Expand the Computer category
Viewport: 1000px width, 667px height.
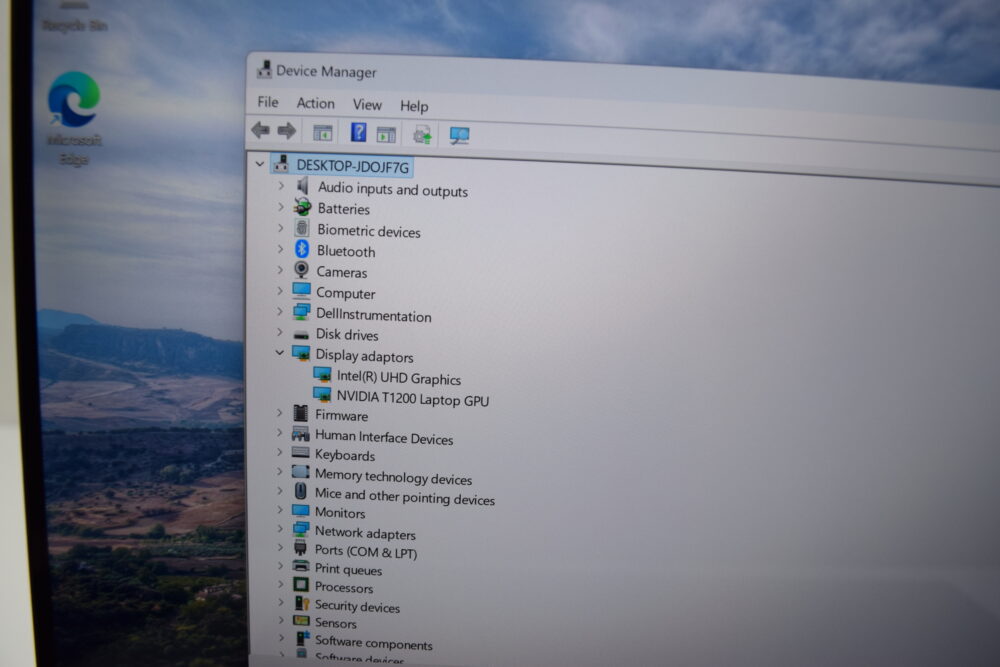pos(280,290)
